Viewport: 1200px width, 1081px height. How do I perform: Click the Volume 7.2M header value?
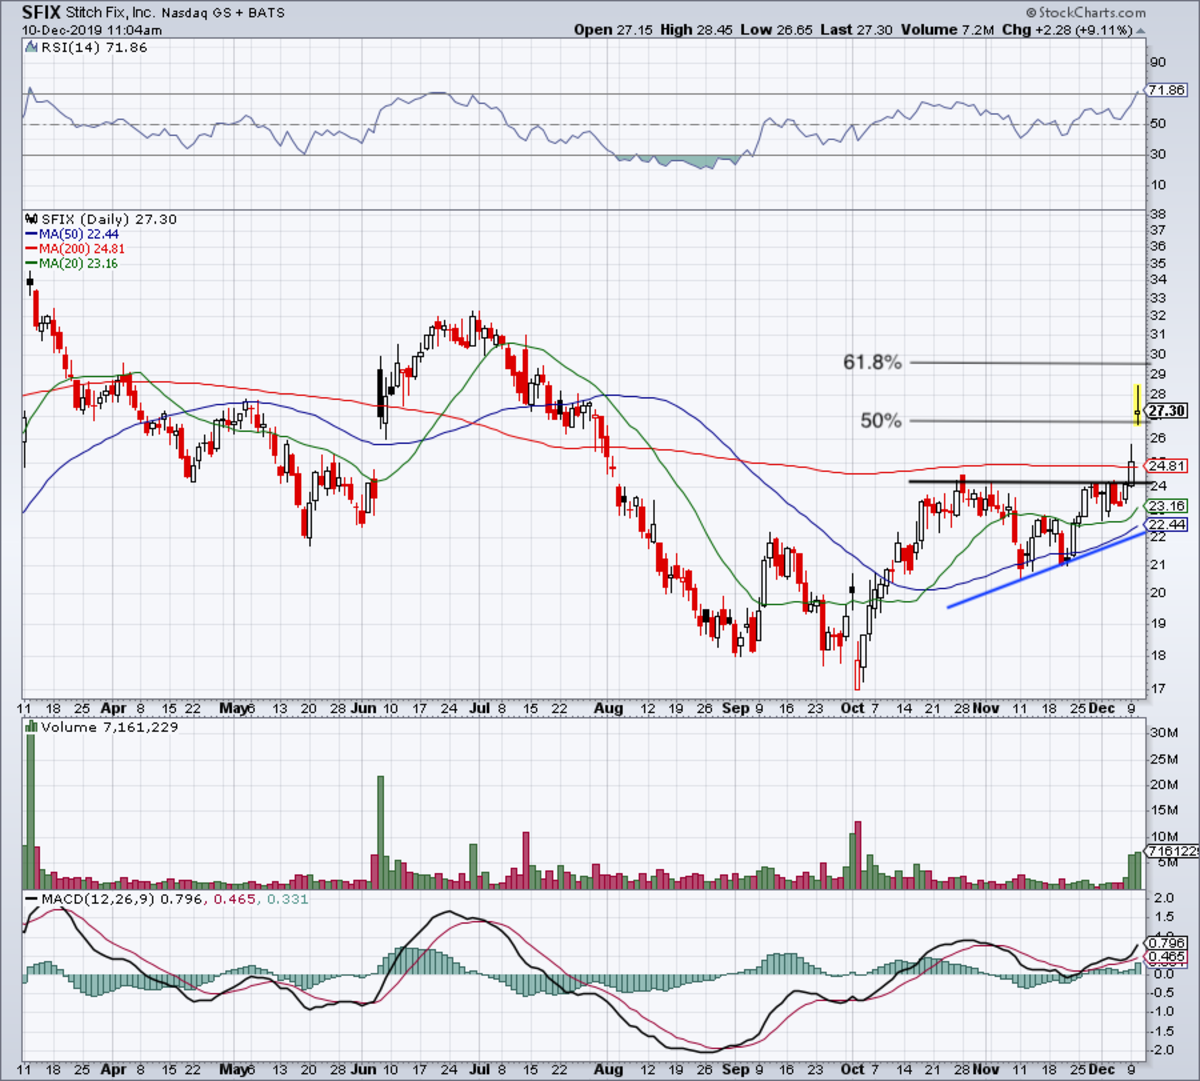[946, 30]
